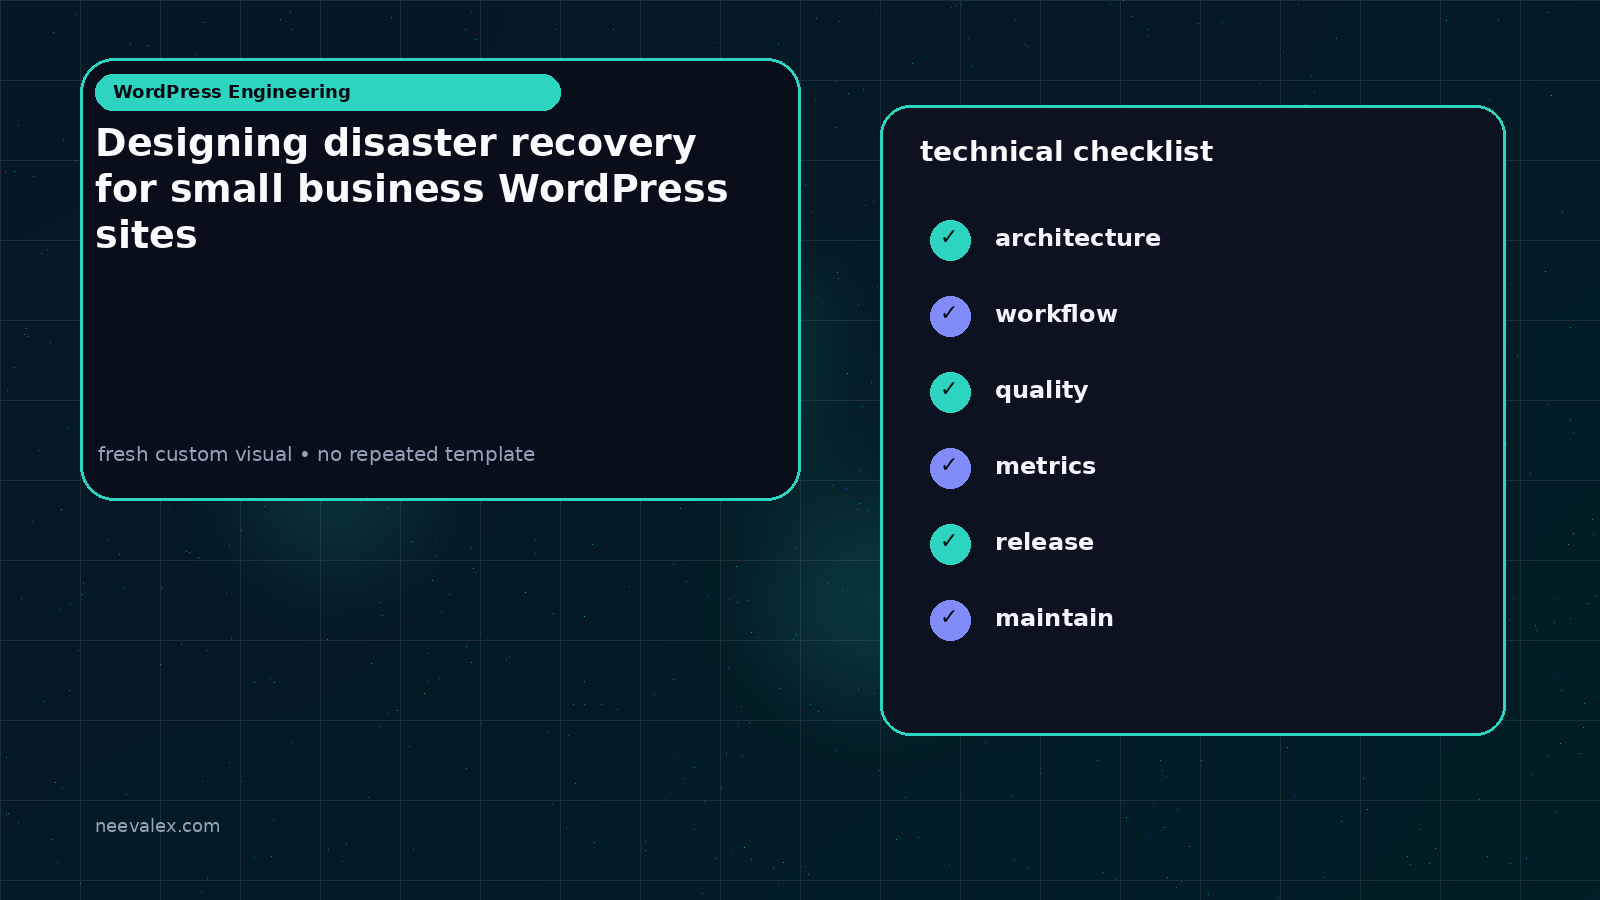This screenshot has height=900, width=1600.
Task: Click the maintain checkmark icon
Action: point(950,620)
